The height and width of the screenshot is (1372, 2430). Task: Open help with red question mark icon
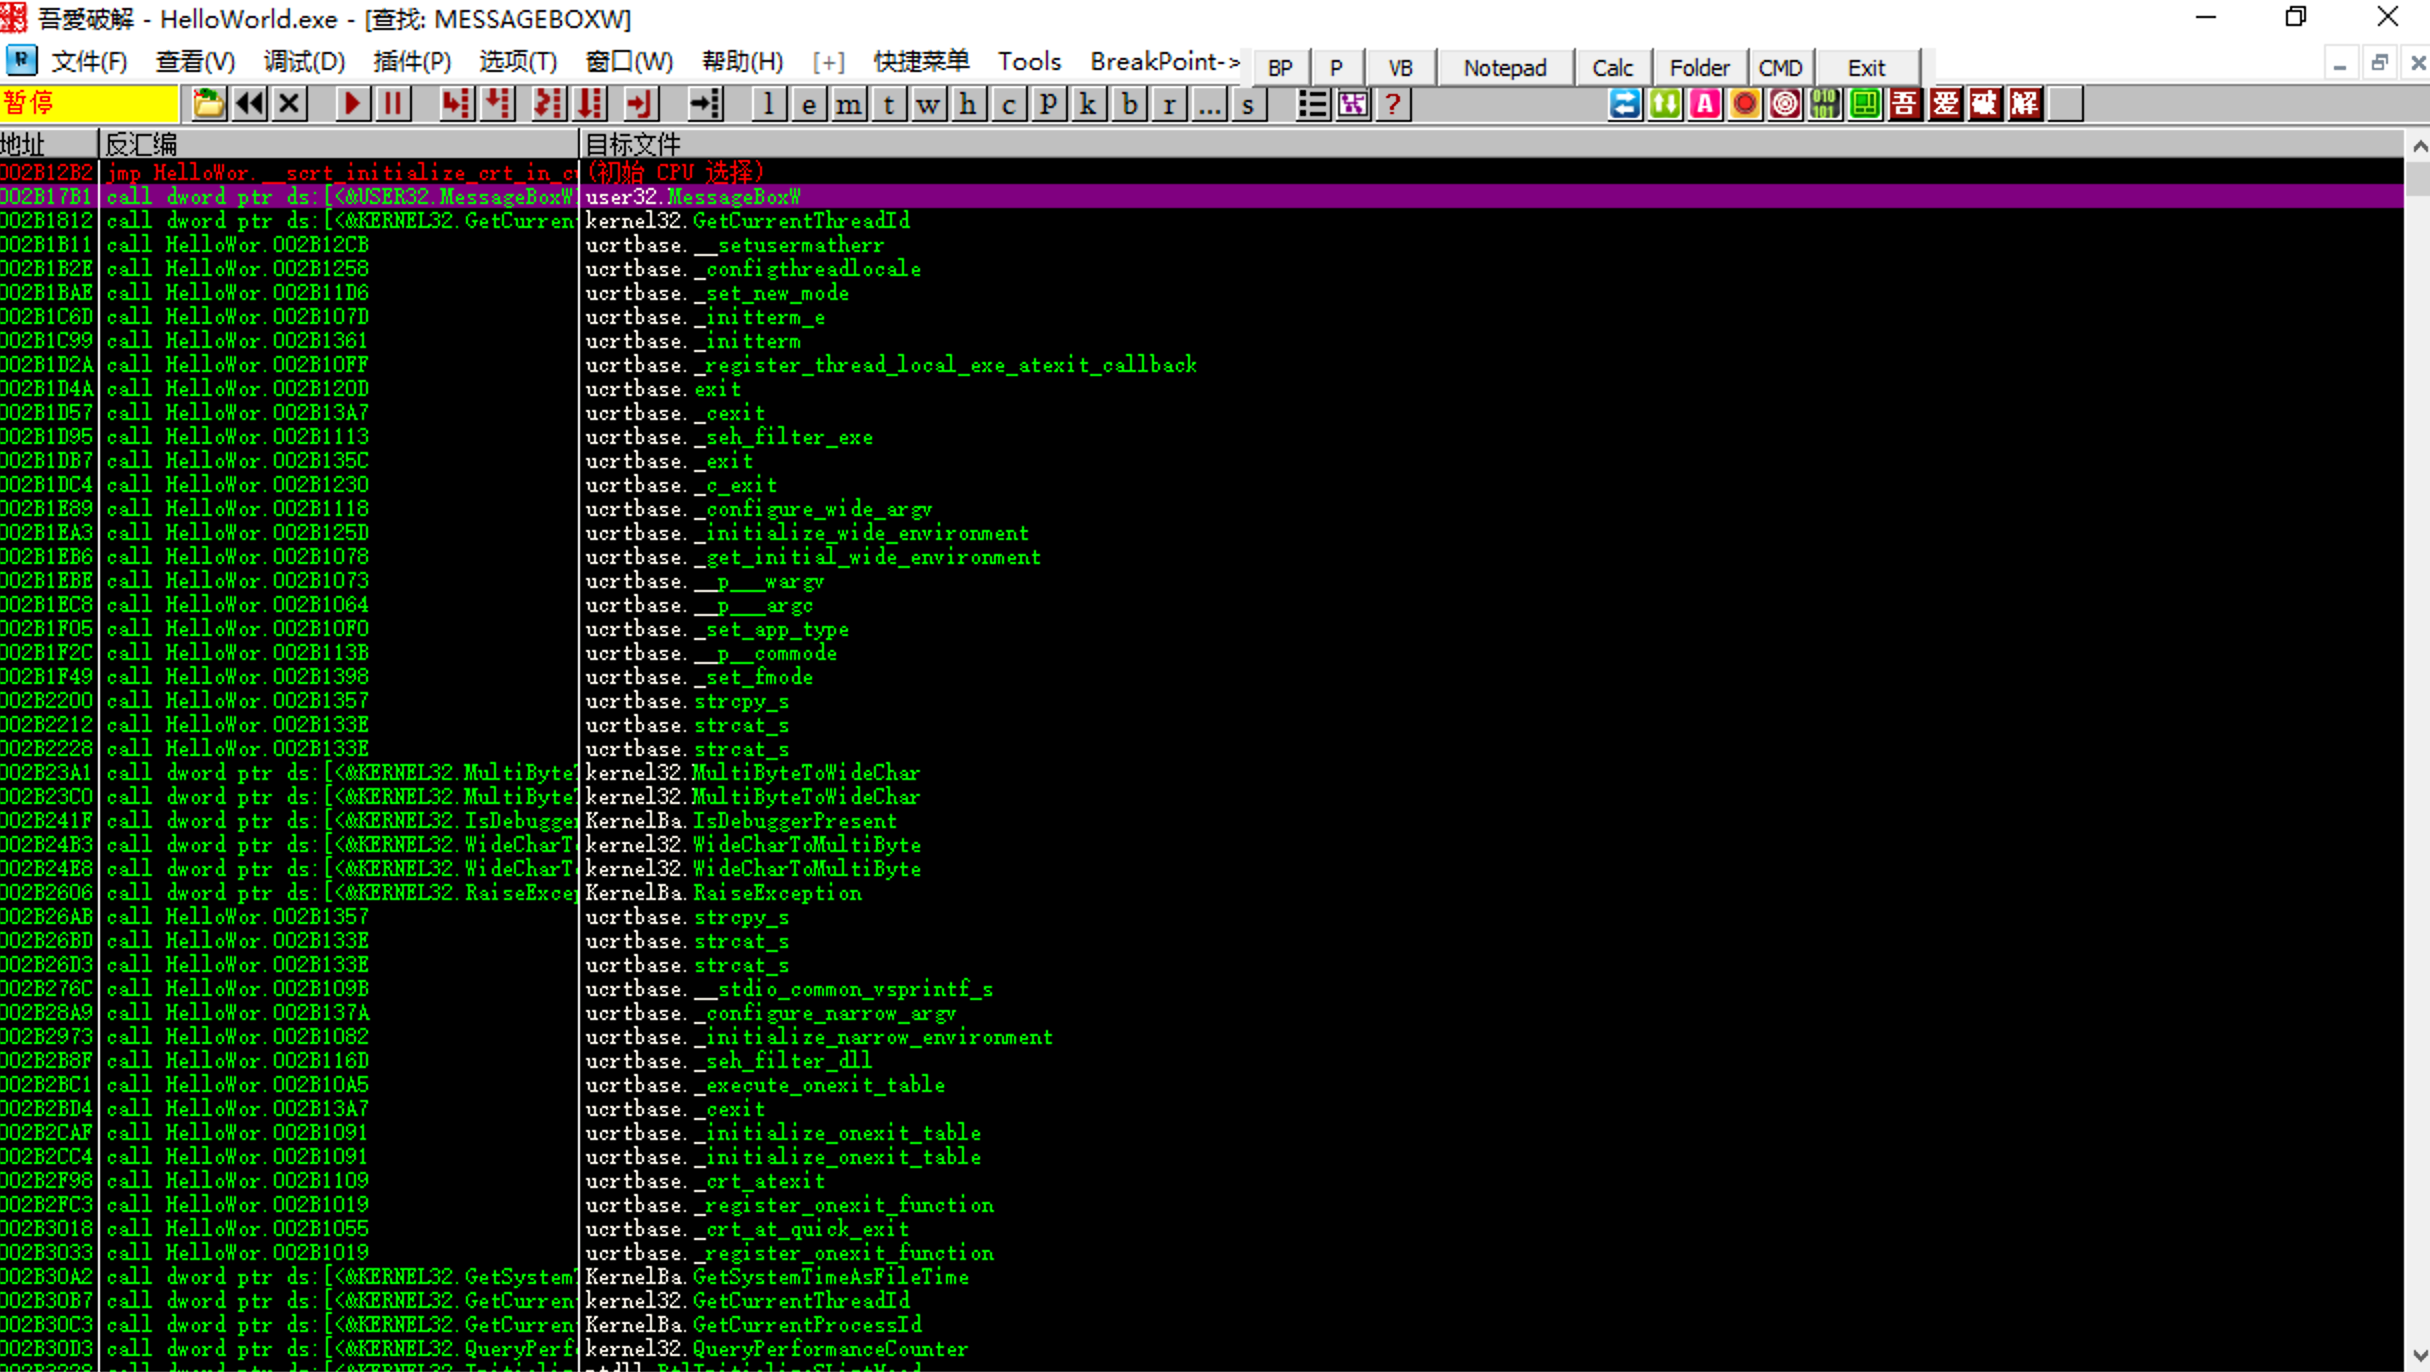click(x=1393, y=104)
